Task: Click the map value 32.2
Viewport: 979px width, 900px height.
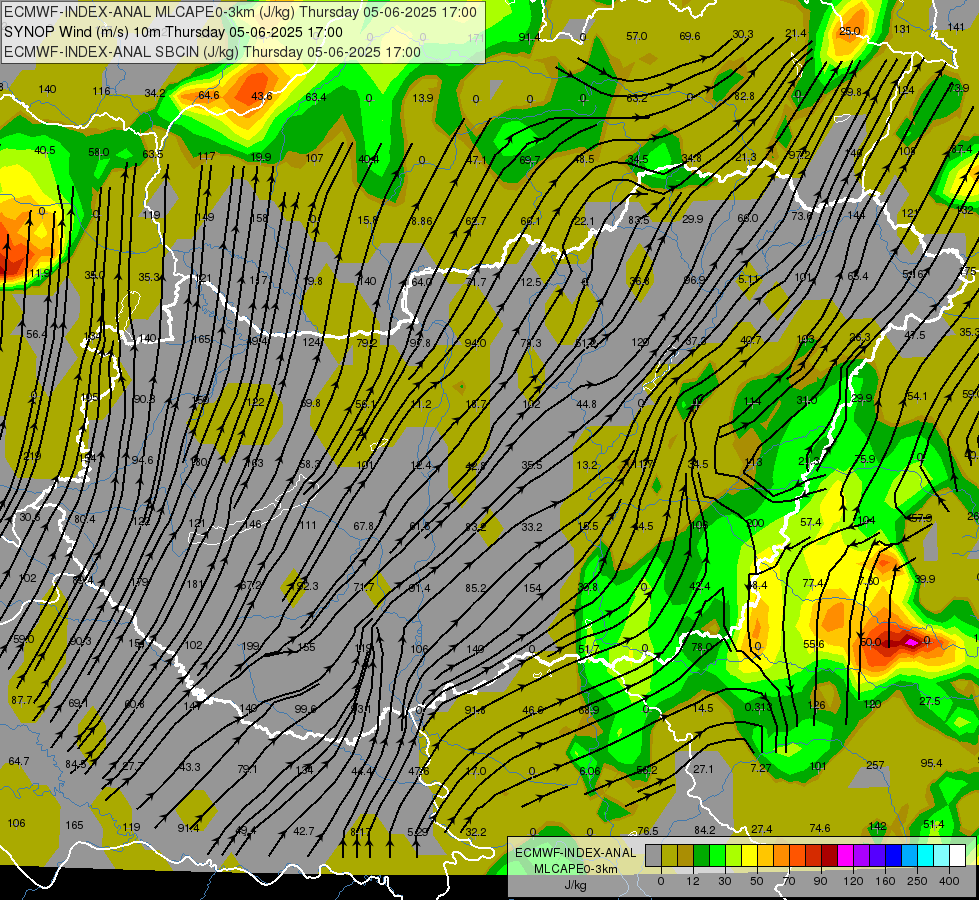Action: [x=475, y=831]
